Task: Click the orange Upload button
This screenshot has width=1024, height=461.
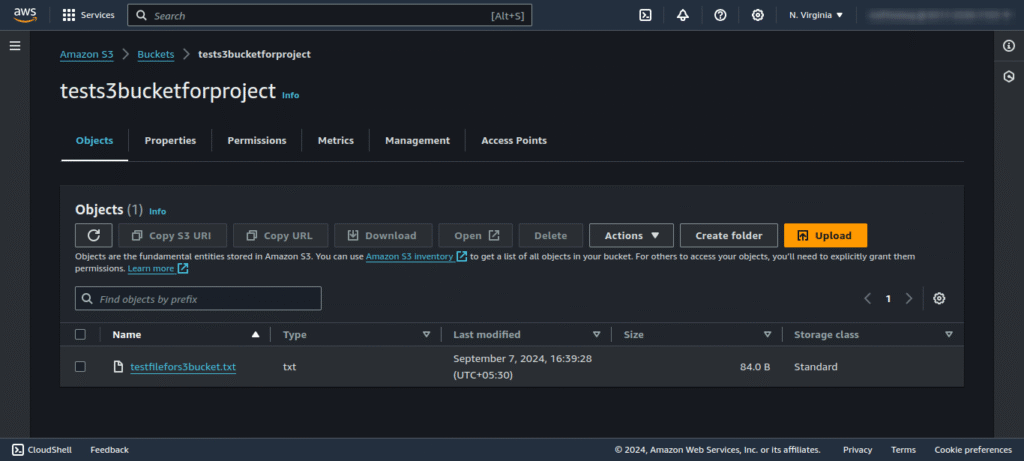Action: click(x=825, y=235)
